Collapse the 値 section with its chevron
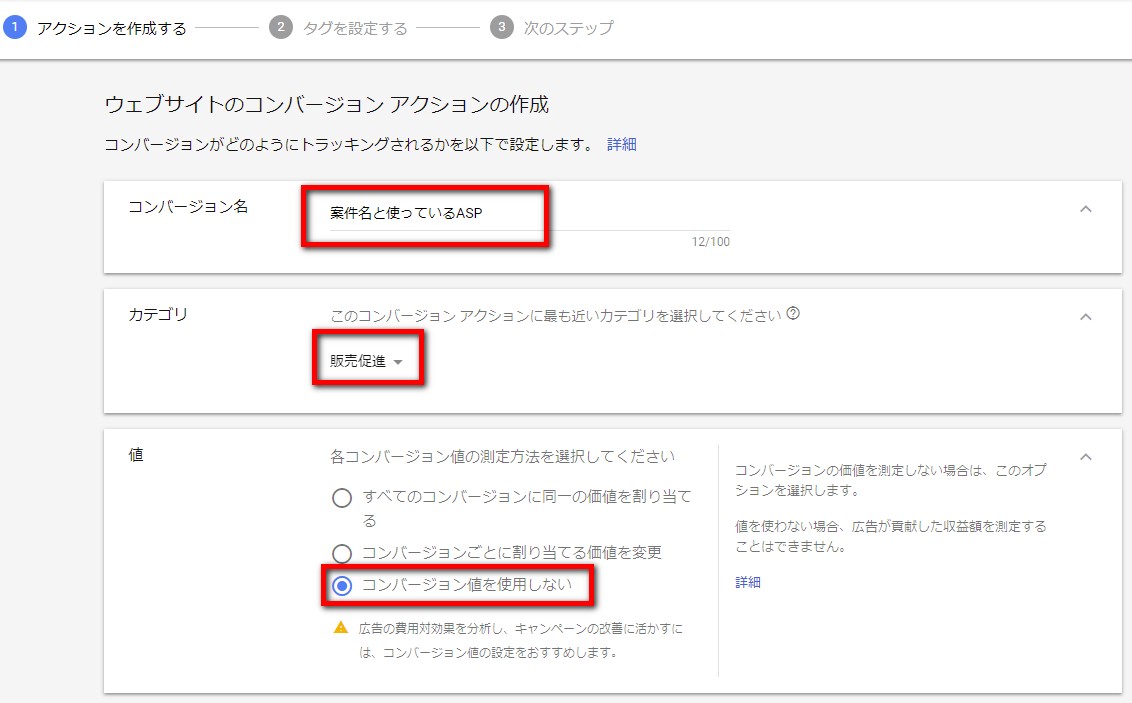 (1086, 457)
